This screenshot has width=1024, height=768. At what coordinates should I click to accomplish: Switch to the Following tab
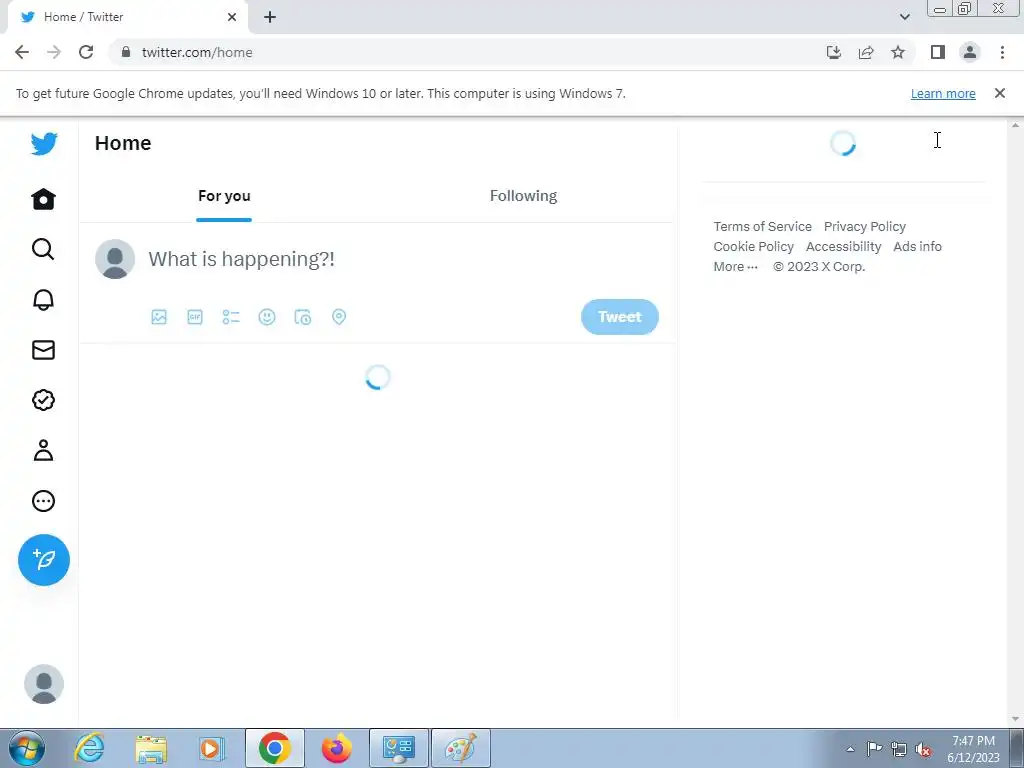(523, 196)
